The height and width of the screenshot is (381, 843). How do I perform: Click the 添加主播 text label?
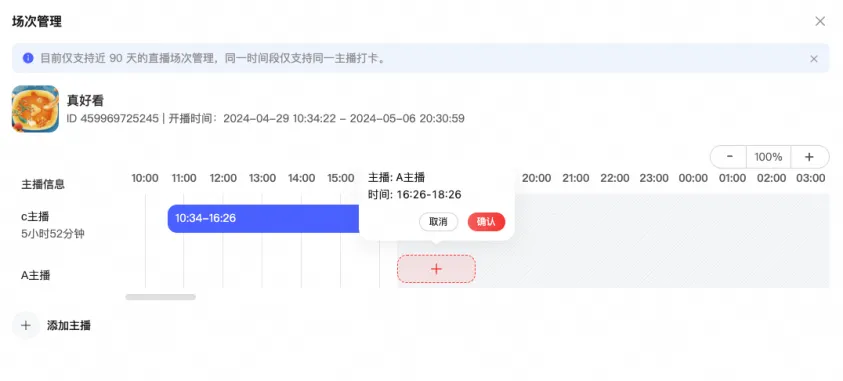click(x=69, y=325)
